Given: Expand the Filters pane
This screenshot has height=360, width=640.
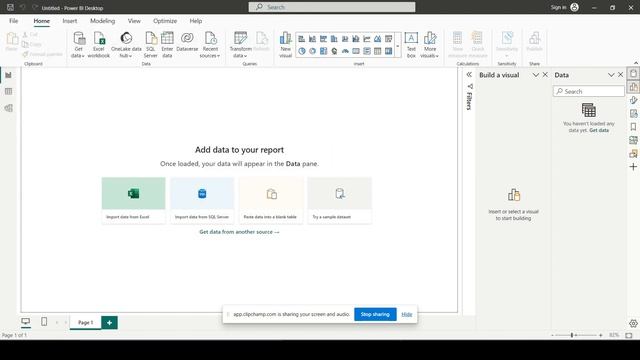Looking at the screenshot, I should pos(469,75).
